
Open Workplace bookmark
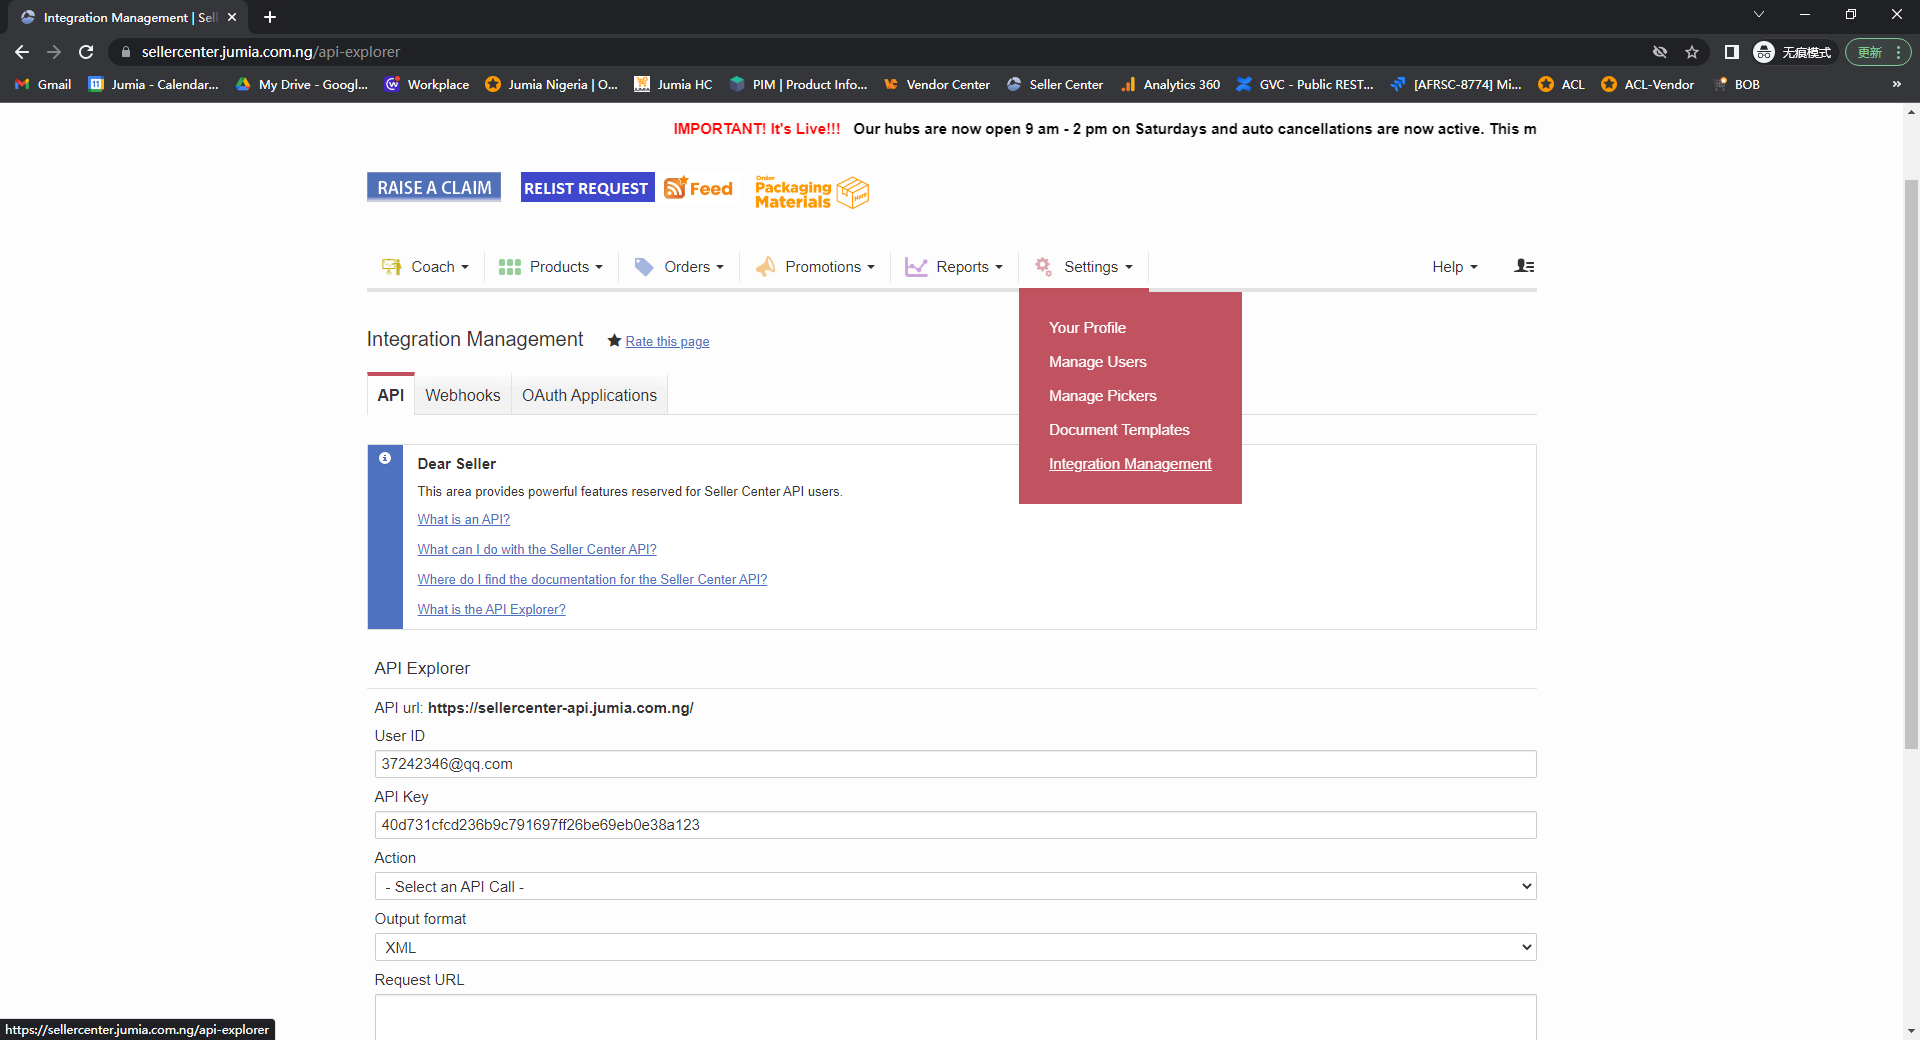[x=427, y=85]
